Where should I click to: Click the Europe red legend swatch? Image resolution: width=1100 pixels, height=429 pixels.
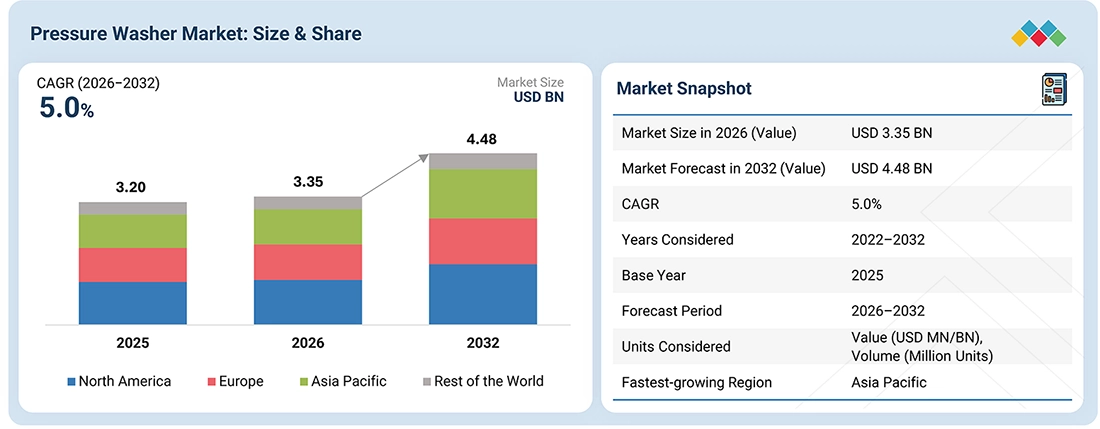[211, 382]
